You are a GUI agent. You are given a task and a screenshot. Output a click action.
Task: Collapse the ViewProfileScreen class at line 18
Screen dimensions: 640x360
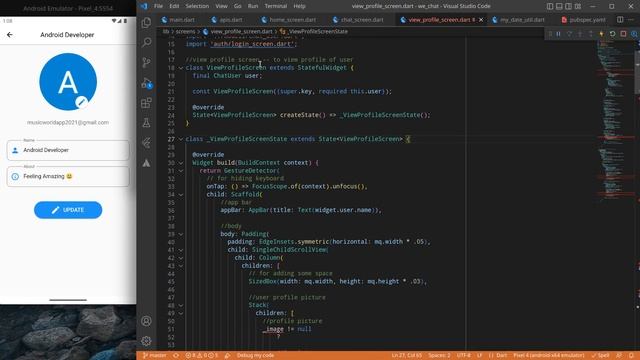click(181, 68)
